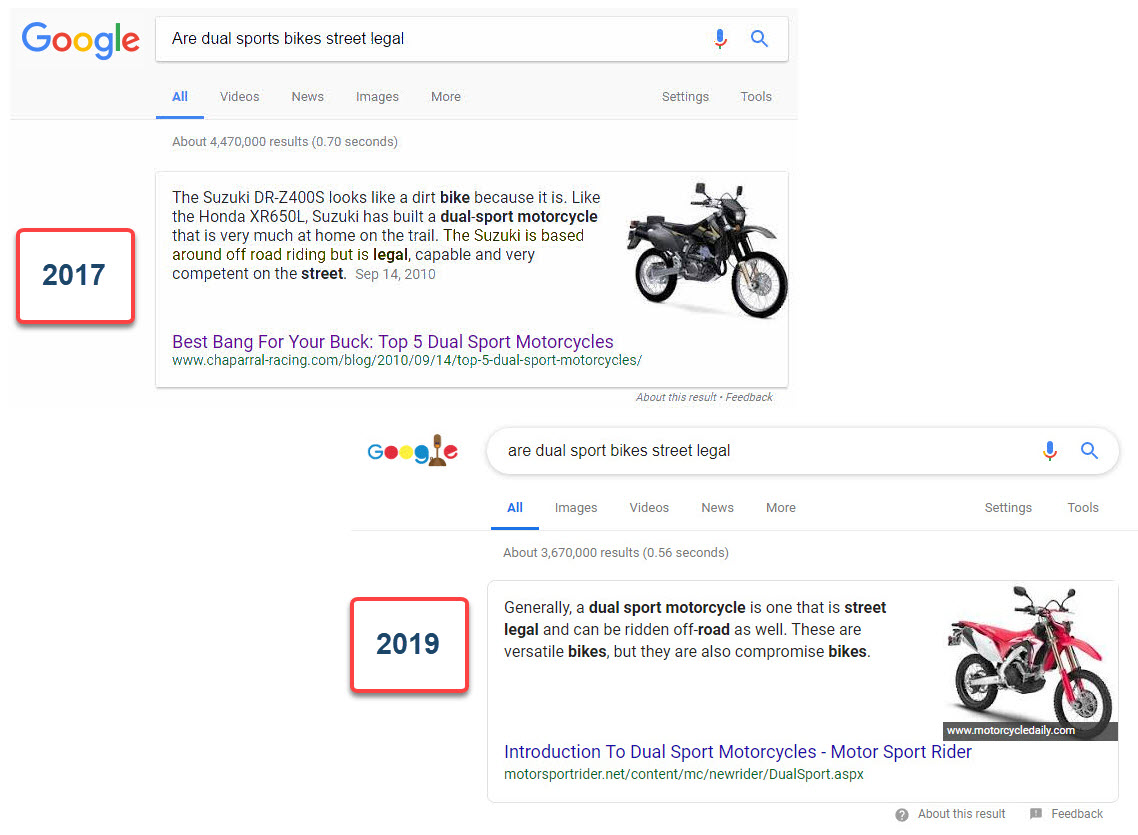Viewport: 1138px width, 835px height.
Task: Open the More dropdown in 2017 tabs
Action: click(446, 97)
